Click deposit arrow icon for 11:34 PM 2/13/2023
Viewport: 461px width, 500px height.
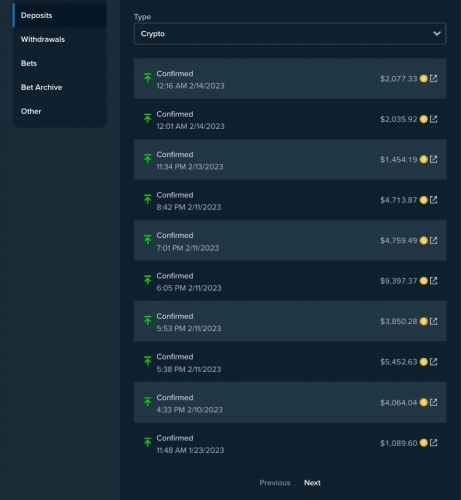tap(147, 158)
